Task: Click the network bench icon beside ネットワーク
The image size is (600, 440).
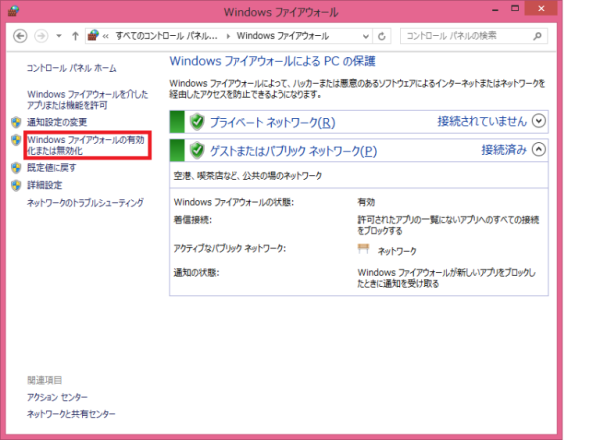Action: click(363, 249)
